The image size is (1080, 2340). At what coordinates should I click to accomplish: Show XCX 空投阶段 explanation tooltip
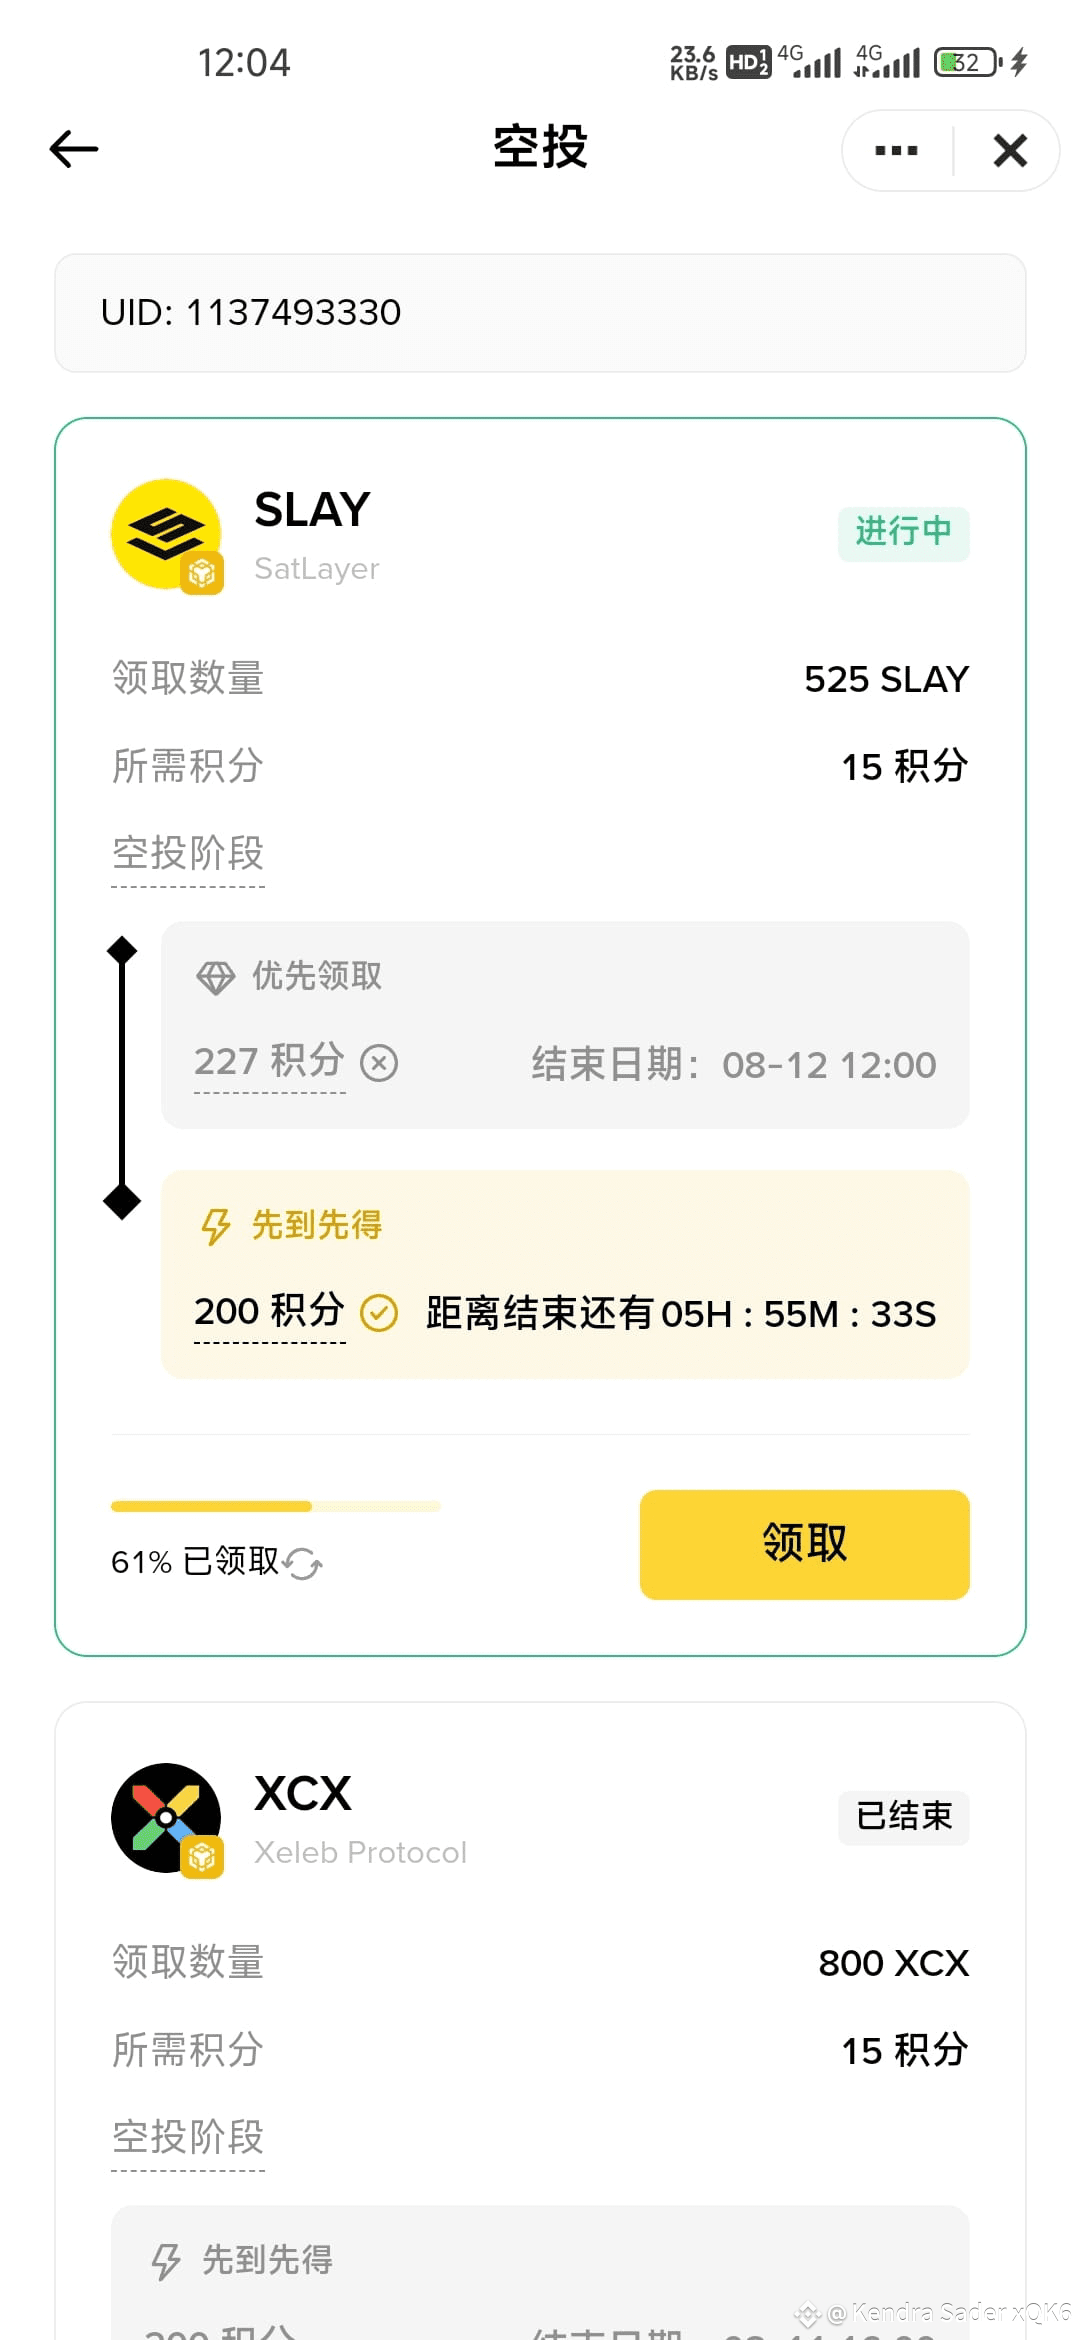188,2138
